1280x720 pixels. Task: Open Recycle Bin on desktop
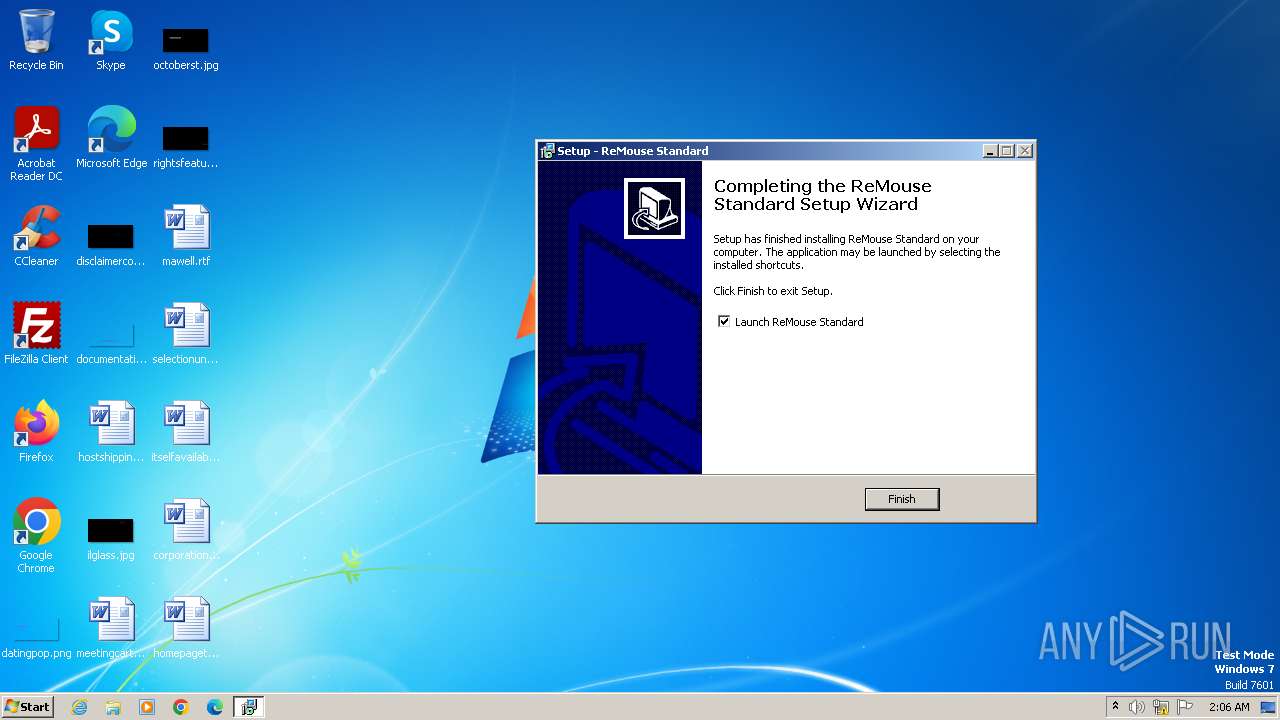(x=36, y=40)
